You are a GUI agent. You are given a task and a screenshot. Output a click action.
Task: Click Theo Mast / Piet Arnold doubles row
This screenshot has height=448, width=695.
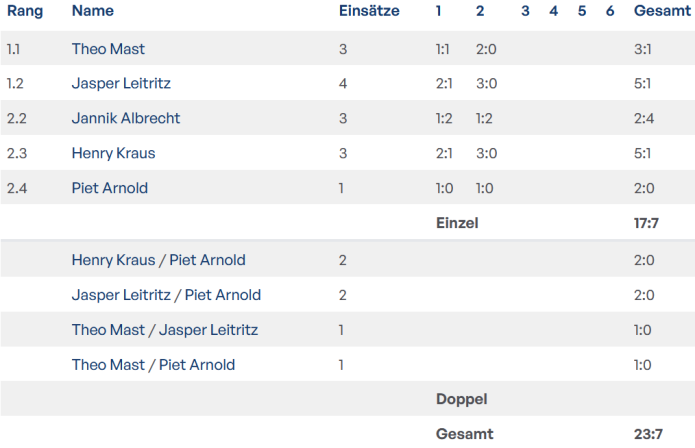click(x=153, y=365)
